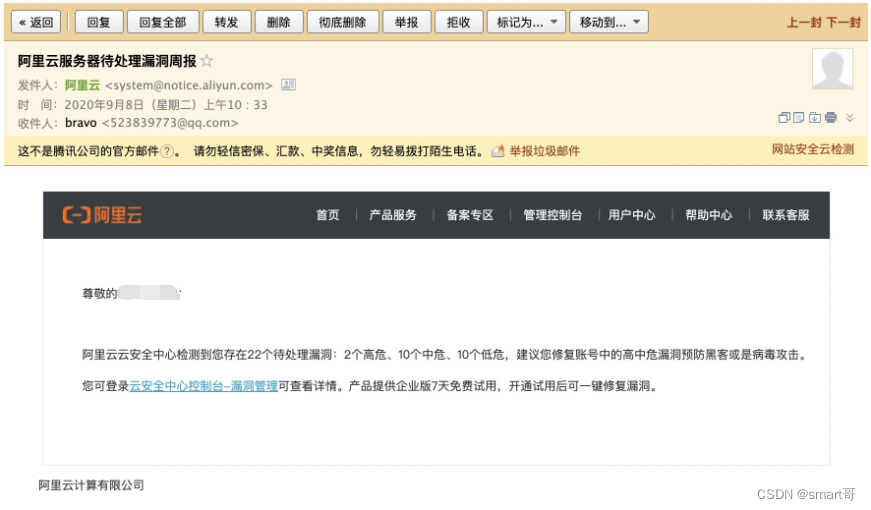The width and height of the screenshot is (871, 510).
Task: Click sender name 阿里云 in header
Action: (x=82, y=85)
